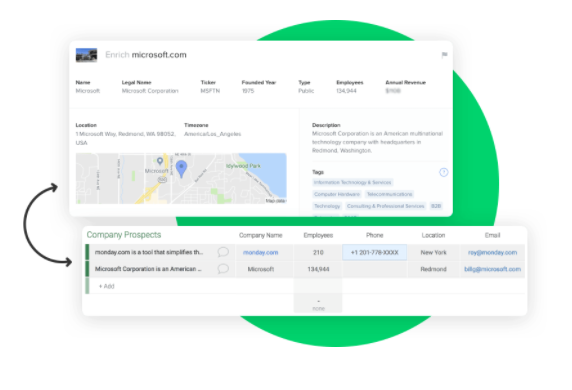Click the Employees value 134,944 in Enrich card
The image size is (572, 390).
pos(346,91)
